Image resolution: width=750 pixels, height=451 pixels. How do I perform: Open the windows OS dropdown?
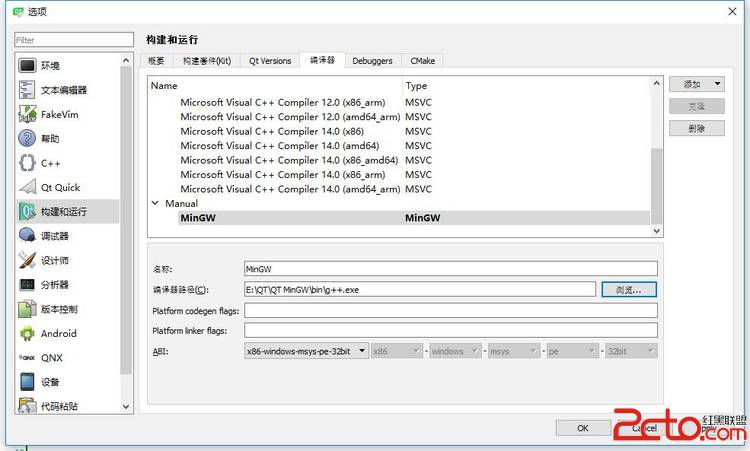click(455, 351)
